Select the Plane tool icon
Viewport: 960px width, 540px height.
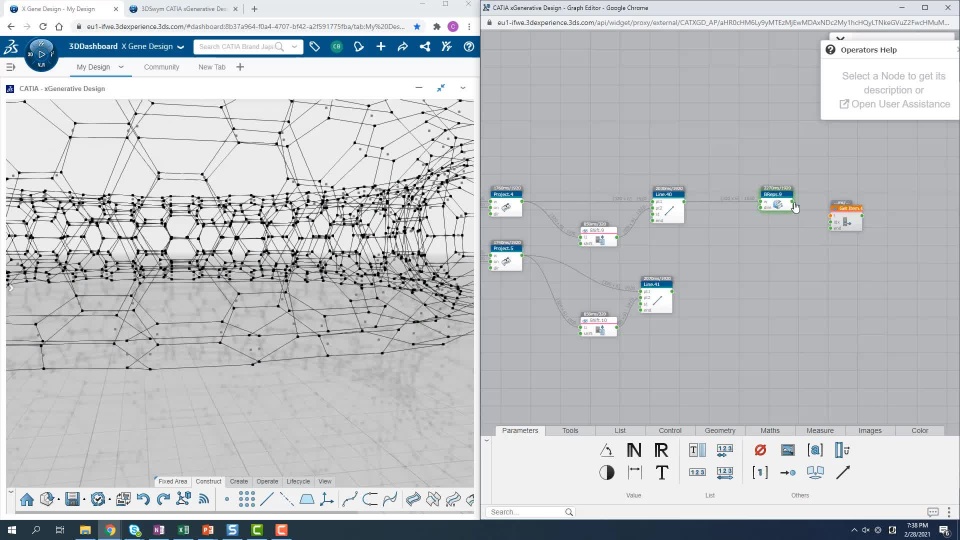307,499
